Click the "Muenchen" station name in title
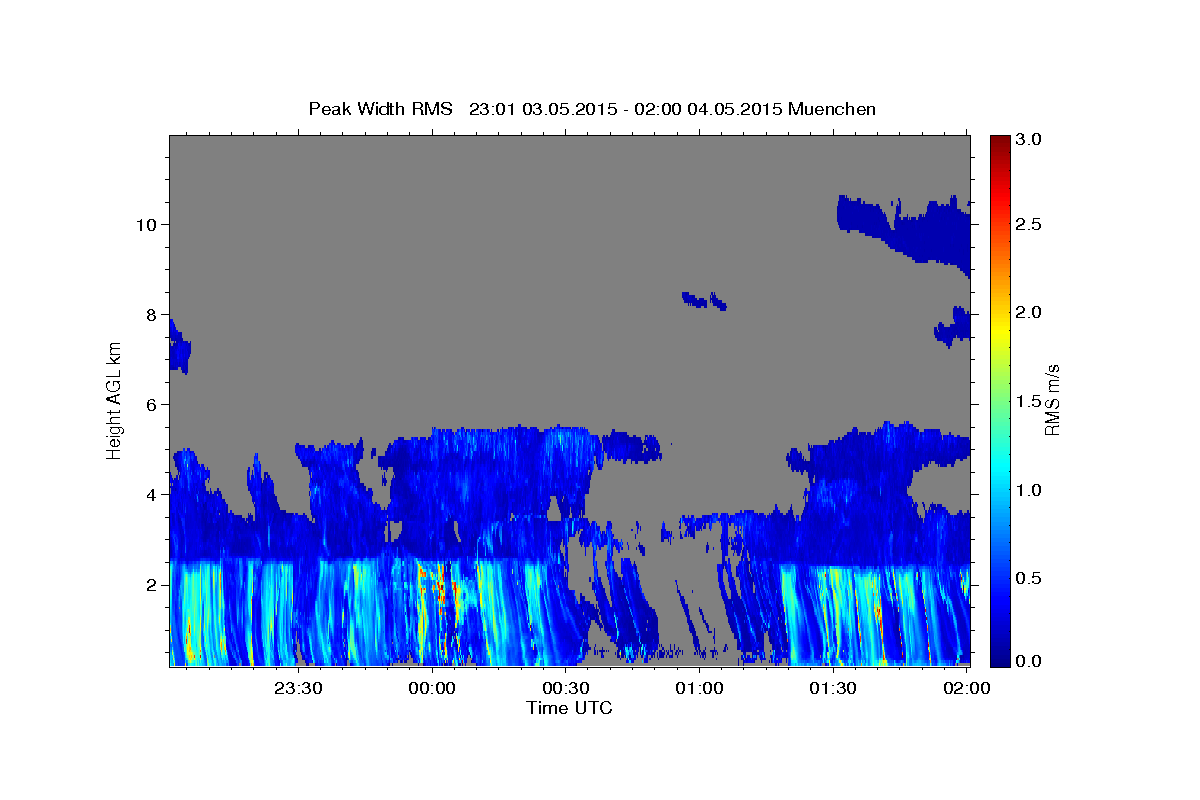The width and height of the screenshot is (1200, 800). click(832, 108)
